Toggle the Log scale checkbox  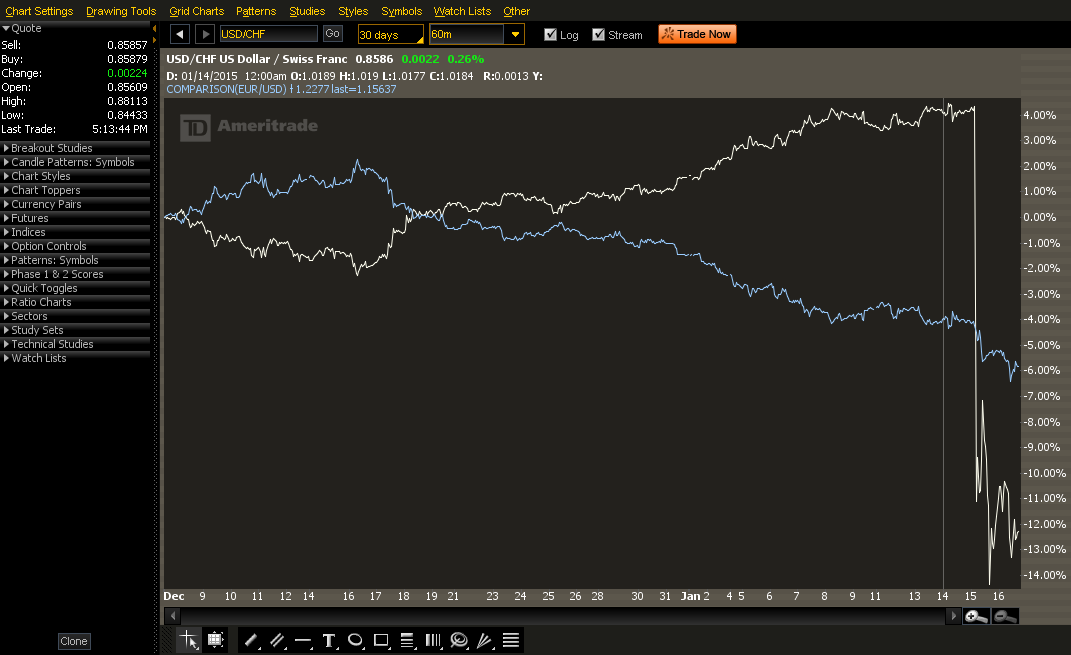click(x=550, y=34)
